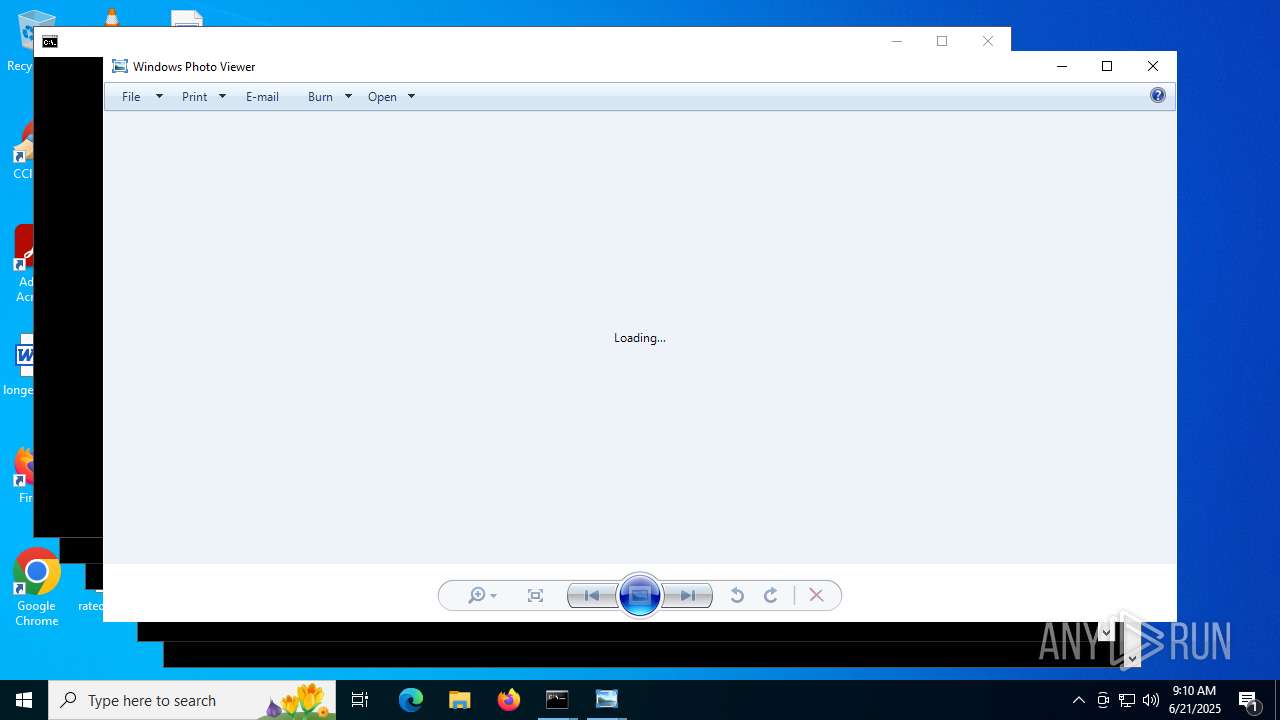The height and width of the screenshot is (720, 1280).
Task: Expand the File dropdown arrow
Action: point(159,97)
